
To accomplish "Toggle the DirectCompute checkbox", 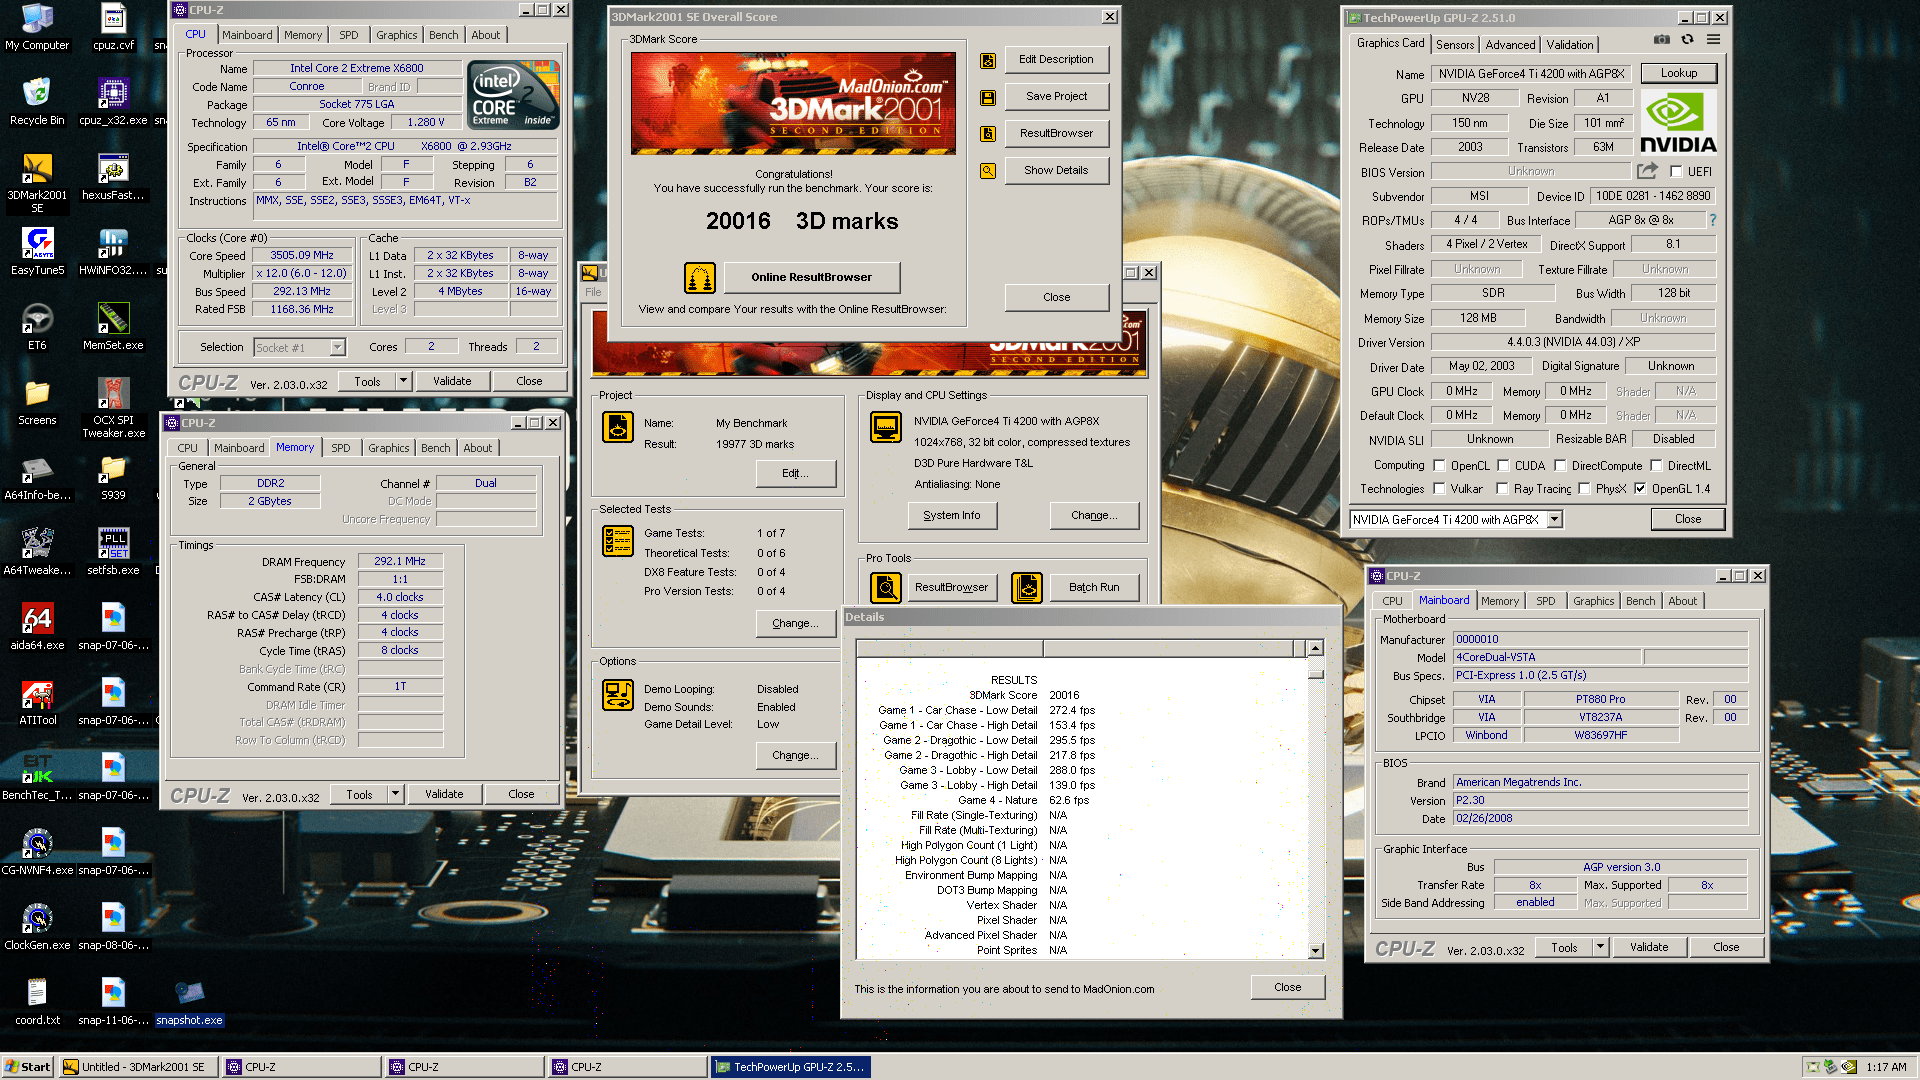I will click(1560, 465).
